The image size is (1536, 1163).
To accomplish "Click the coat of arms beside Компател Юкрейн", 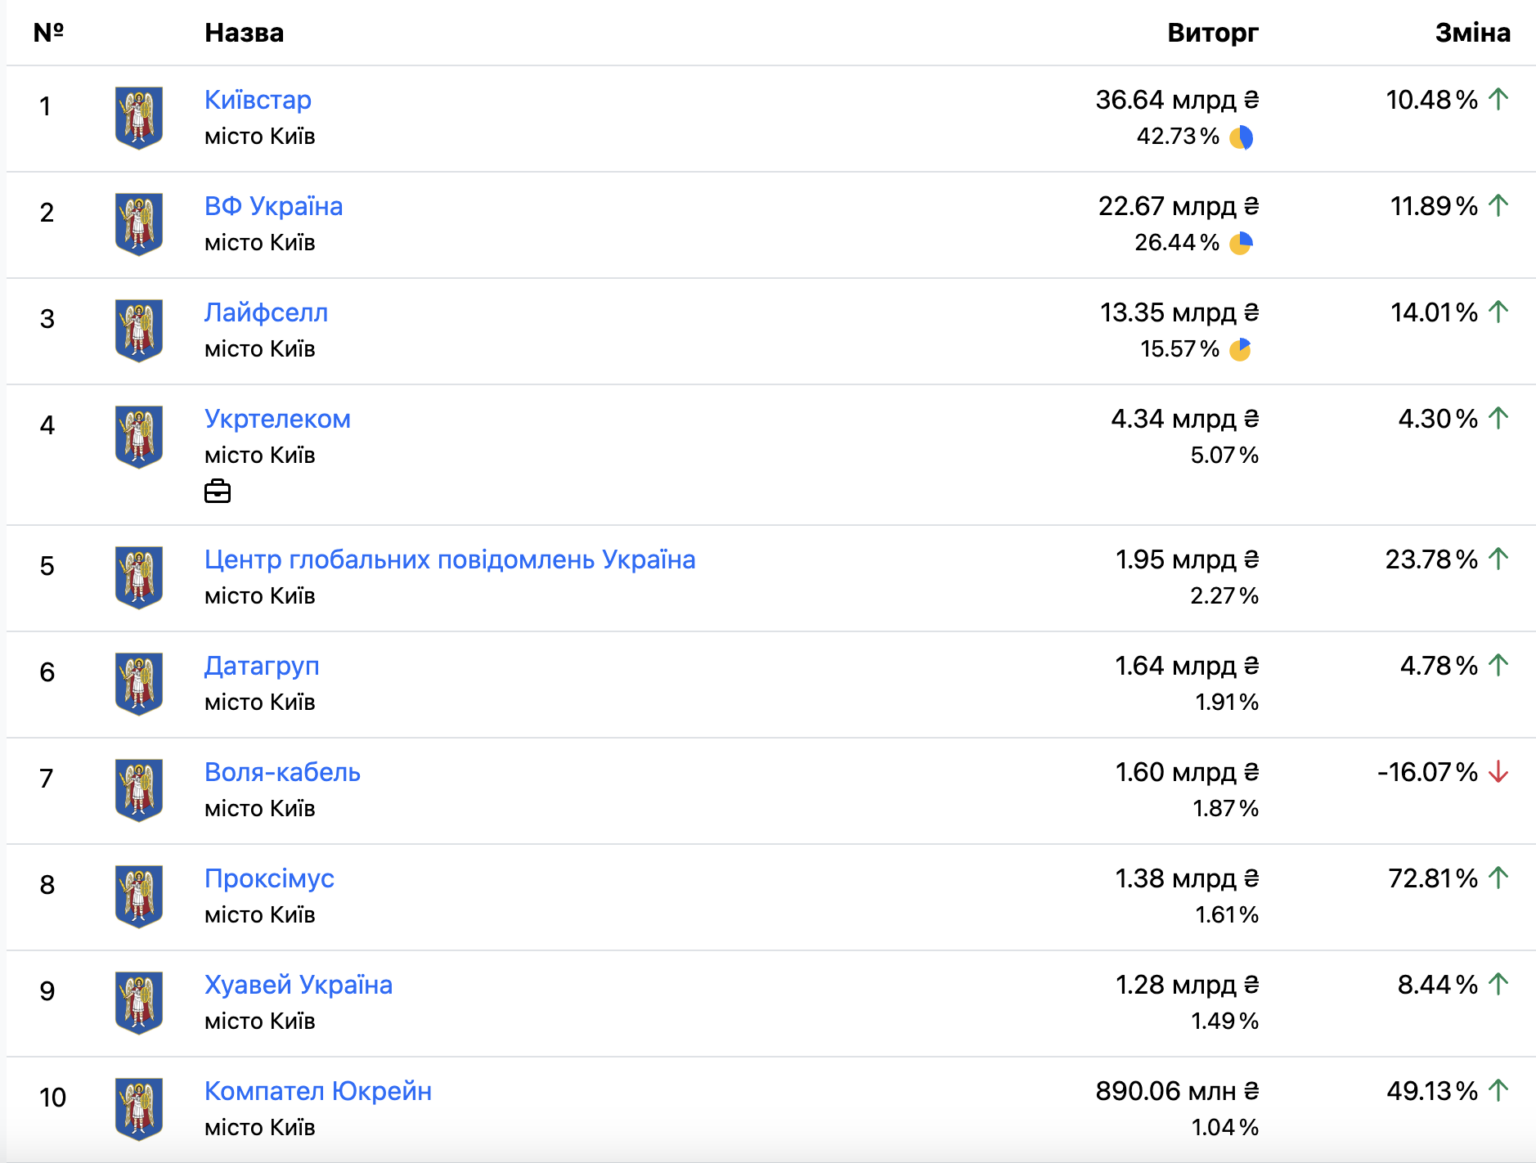I will tap(139, 1109).
